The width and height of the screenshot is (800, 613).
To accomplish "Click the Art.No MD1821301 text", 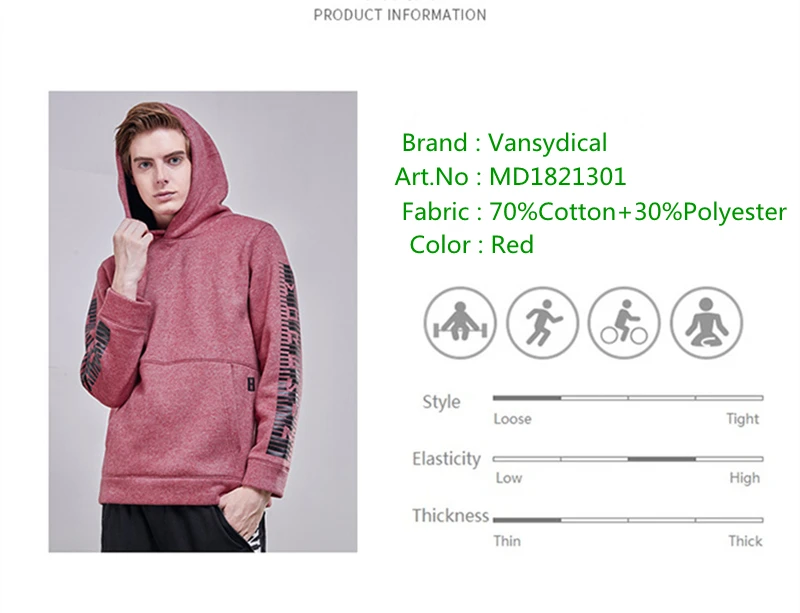I will coord(510,177).
